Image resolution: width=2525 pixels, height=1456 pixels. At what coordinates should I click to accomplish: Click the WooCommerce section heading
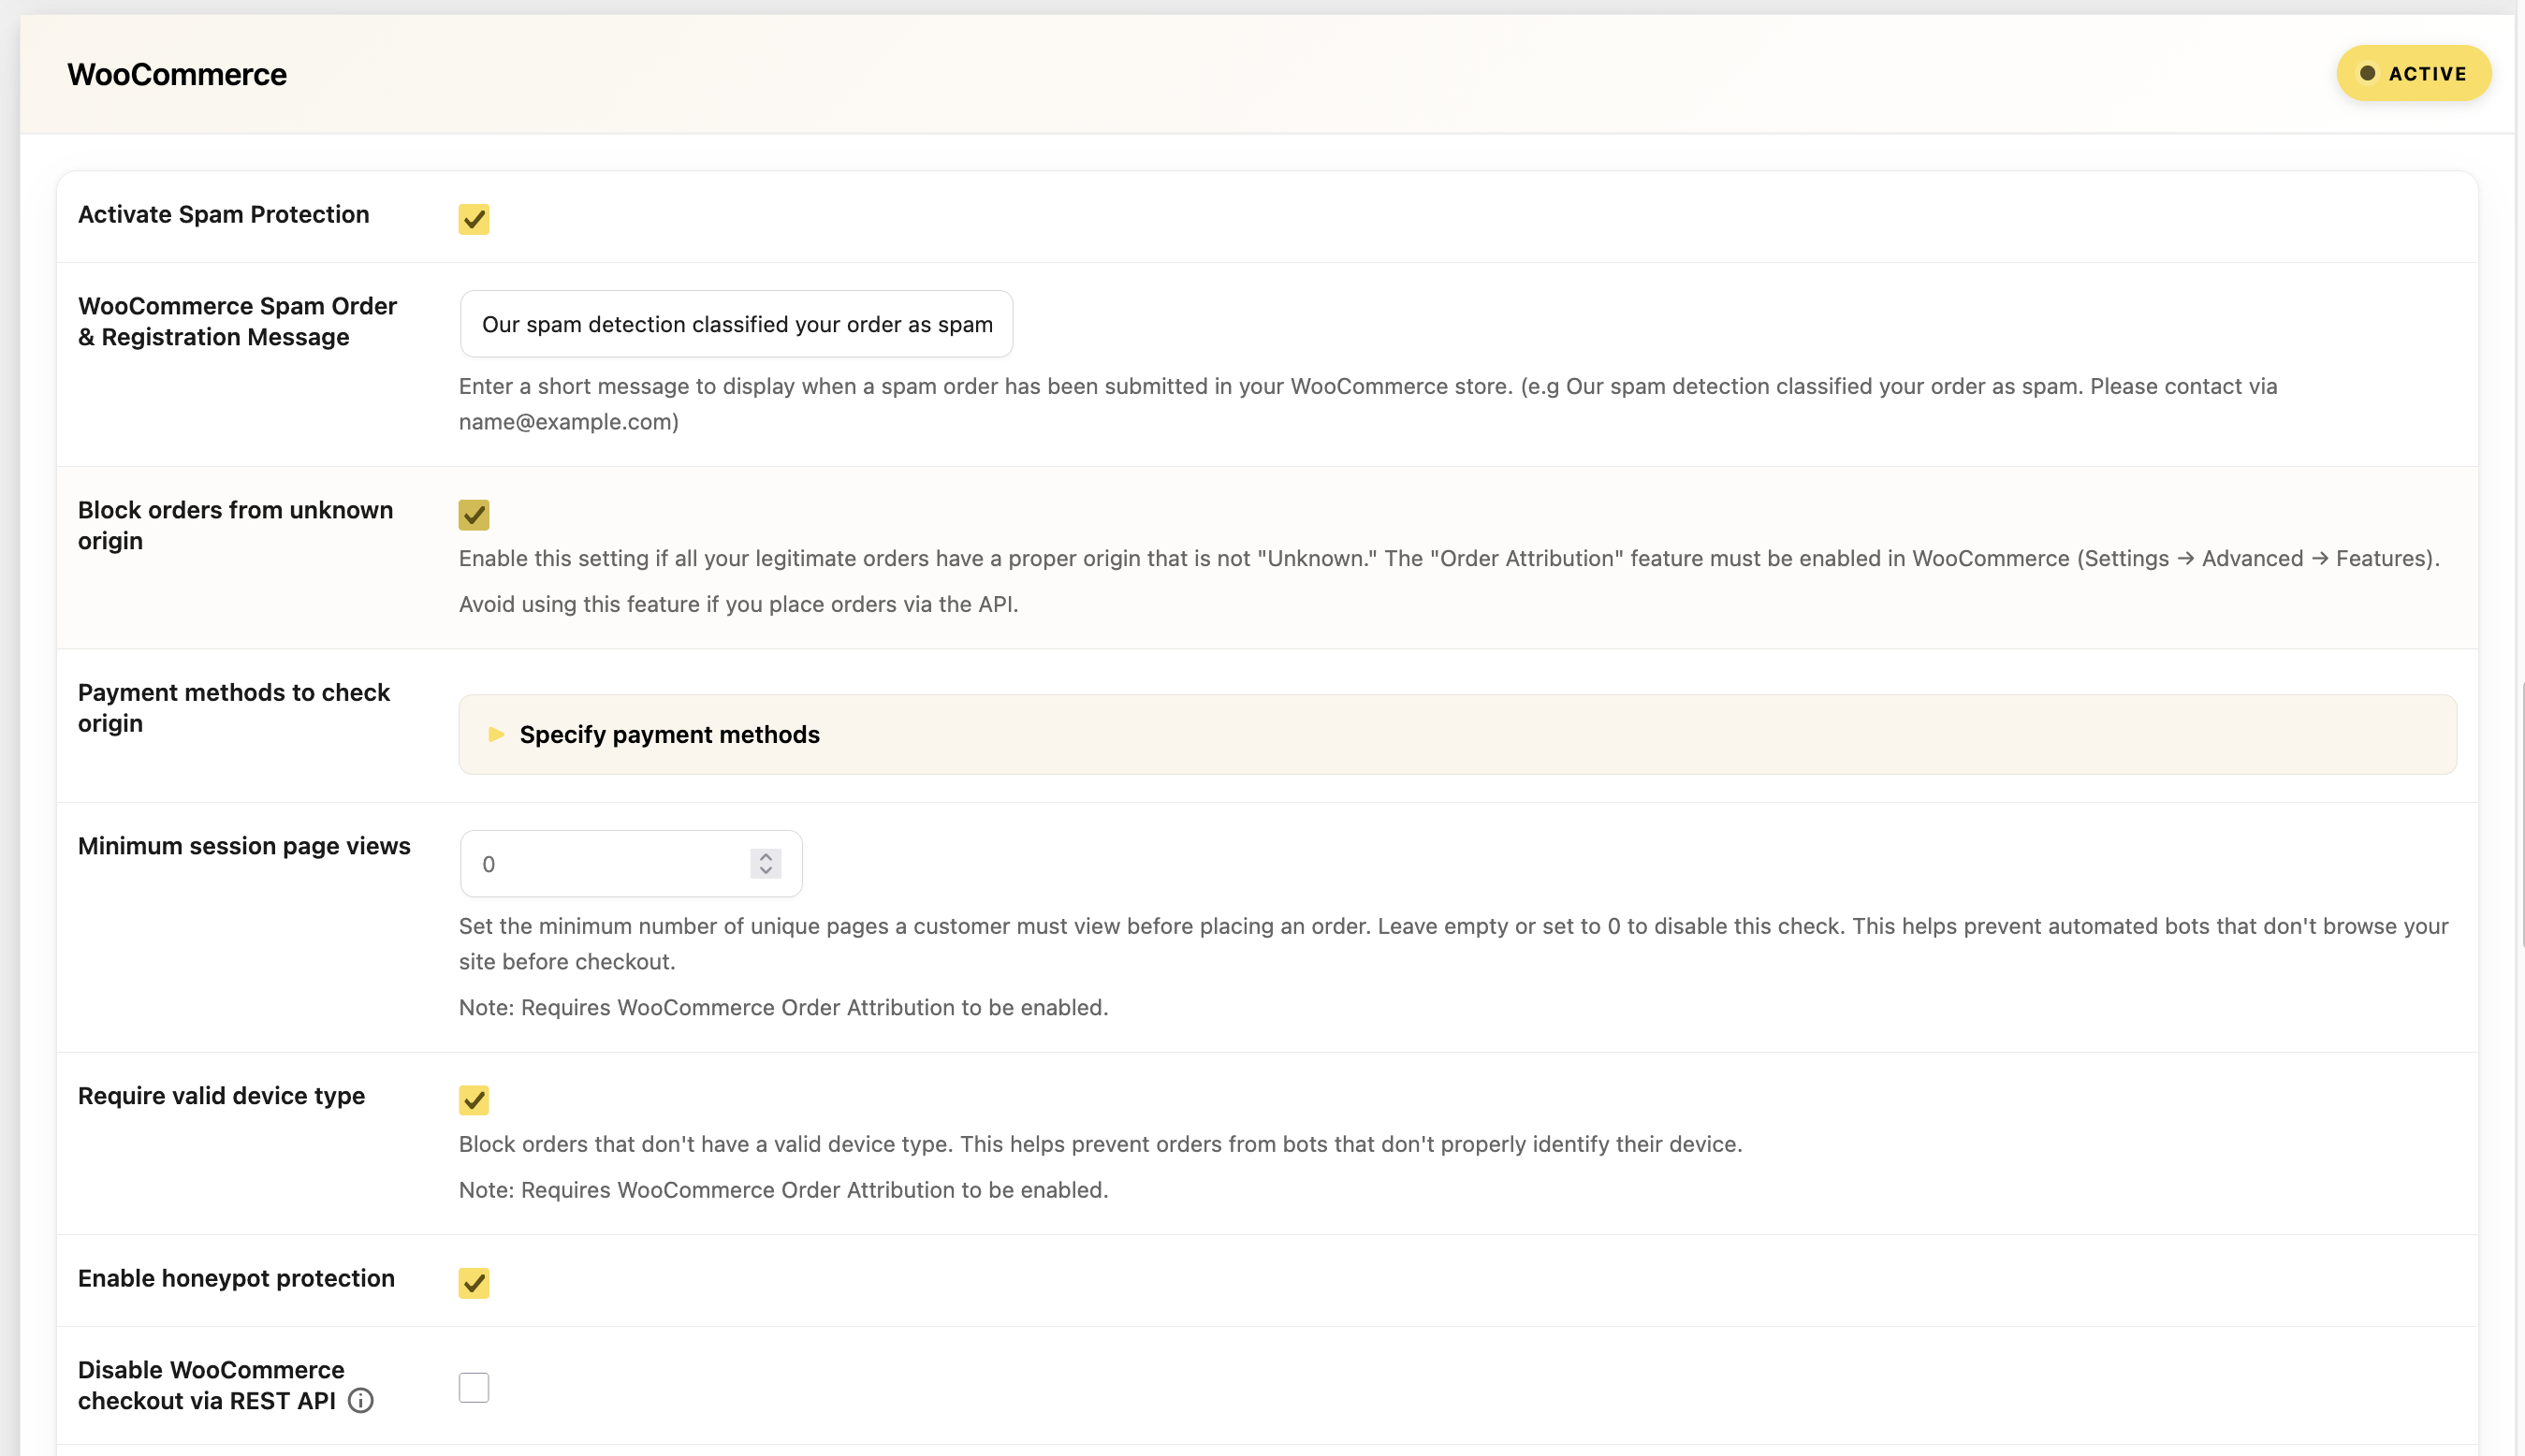point(177,74)
